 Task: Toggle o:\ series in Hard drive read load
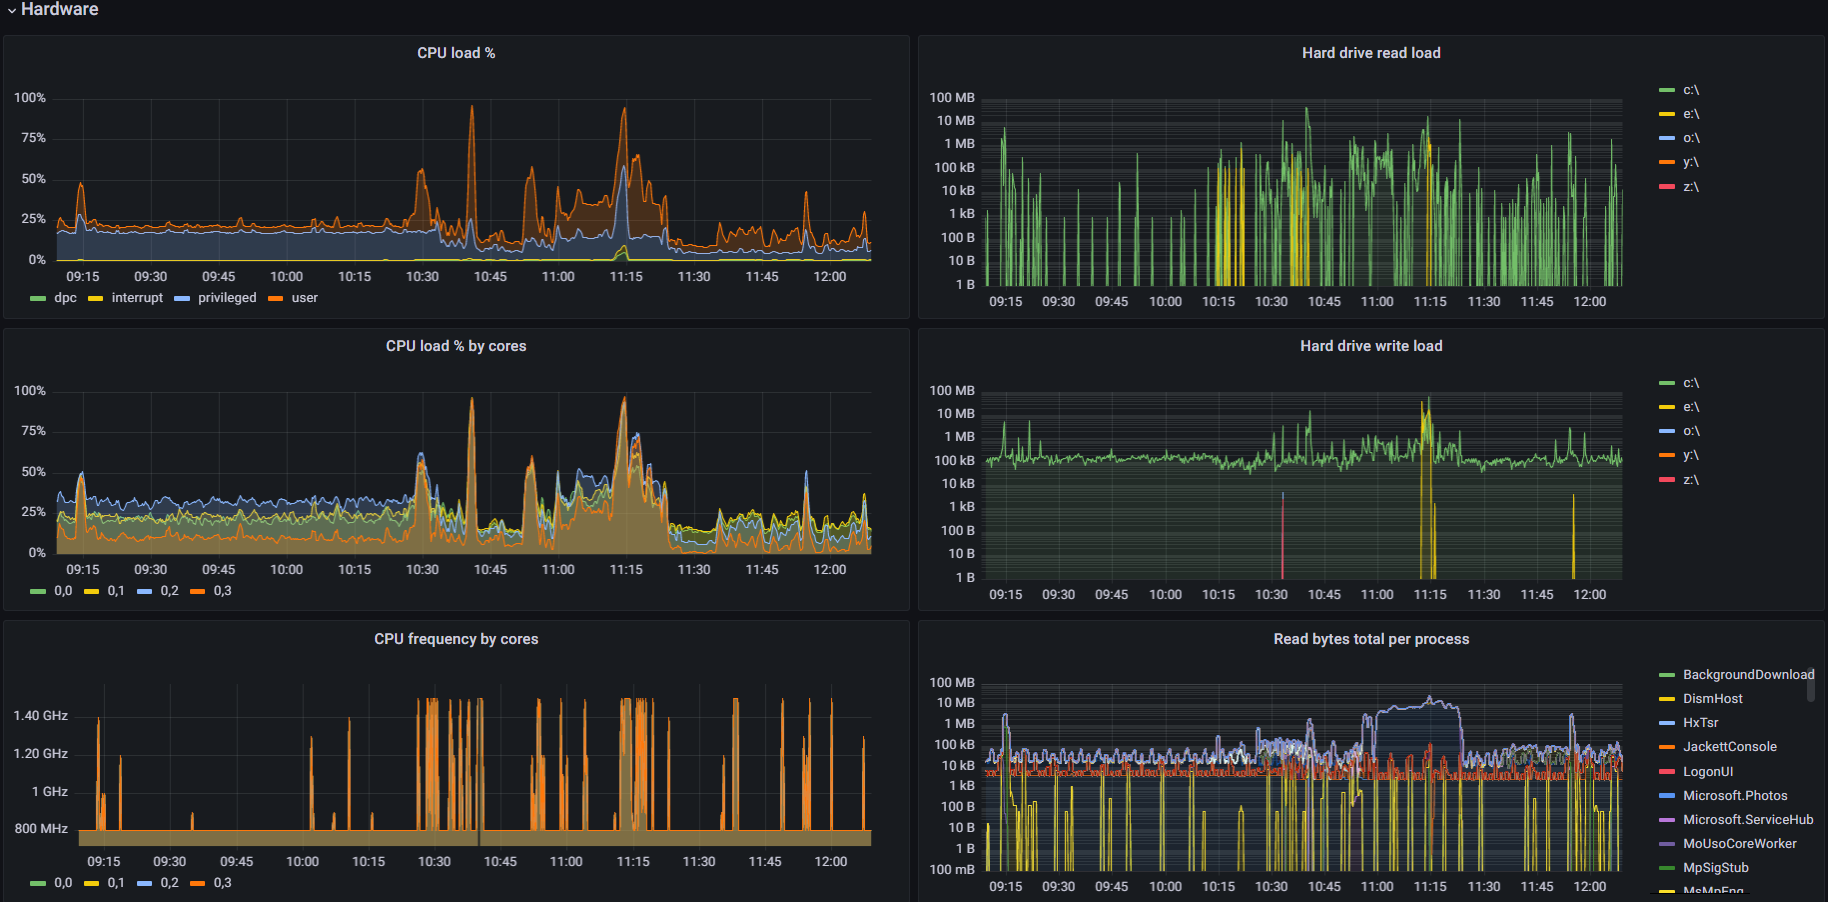tap(1691, 138)
